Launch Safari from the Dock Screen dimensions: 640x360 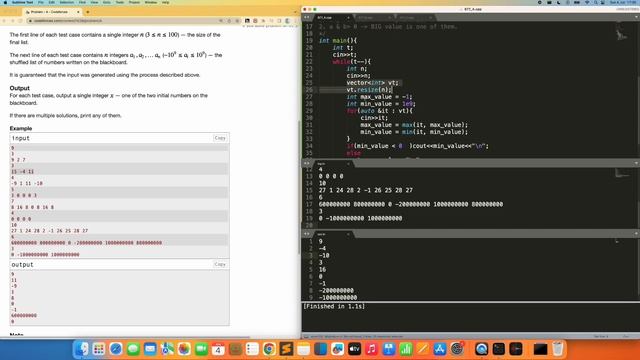116,349
